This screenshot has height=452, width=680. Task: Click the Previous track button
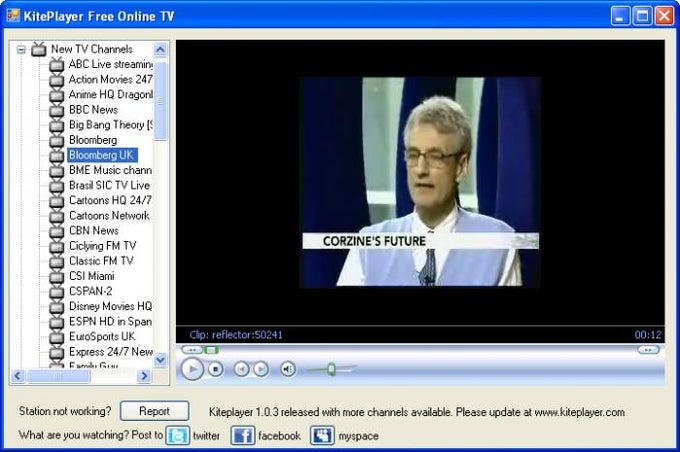click(242, 369)
